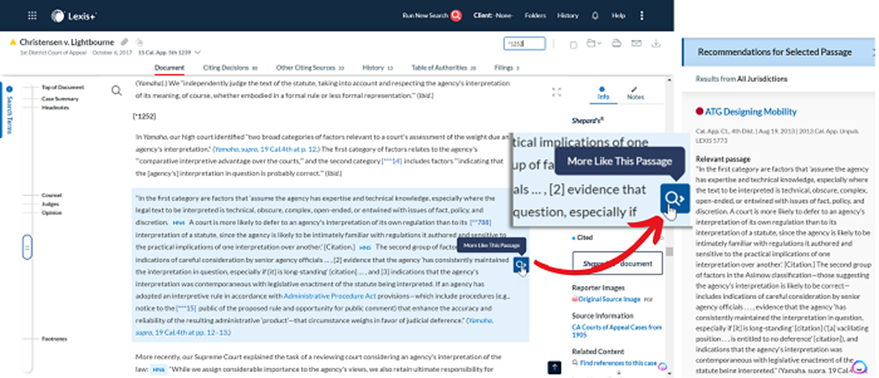
Task: Click the HN4 headnote marker
Action: click(178, 223)
